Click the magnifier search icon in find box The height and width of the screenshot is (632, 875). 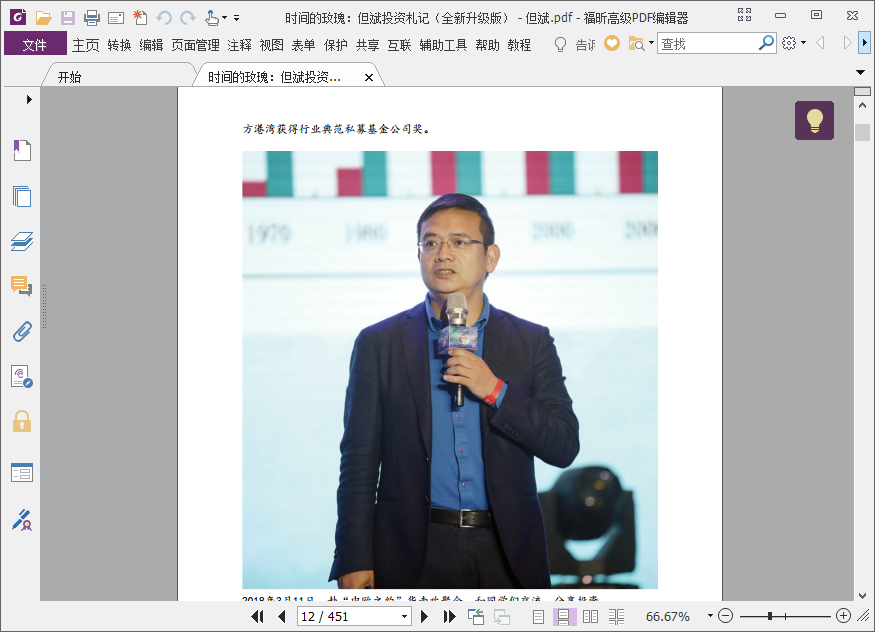(766, 42)
